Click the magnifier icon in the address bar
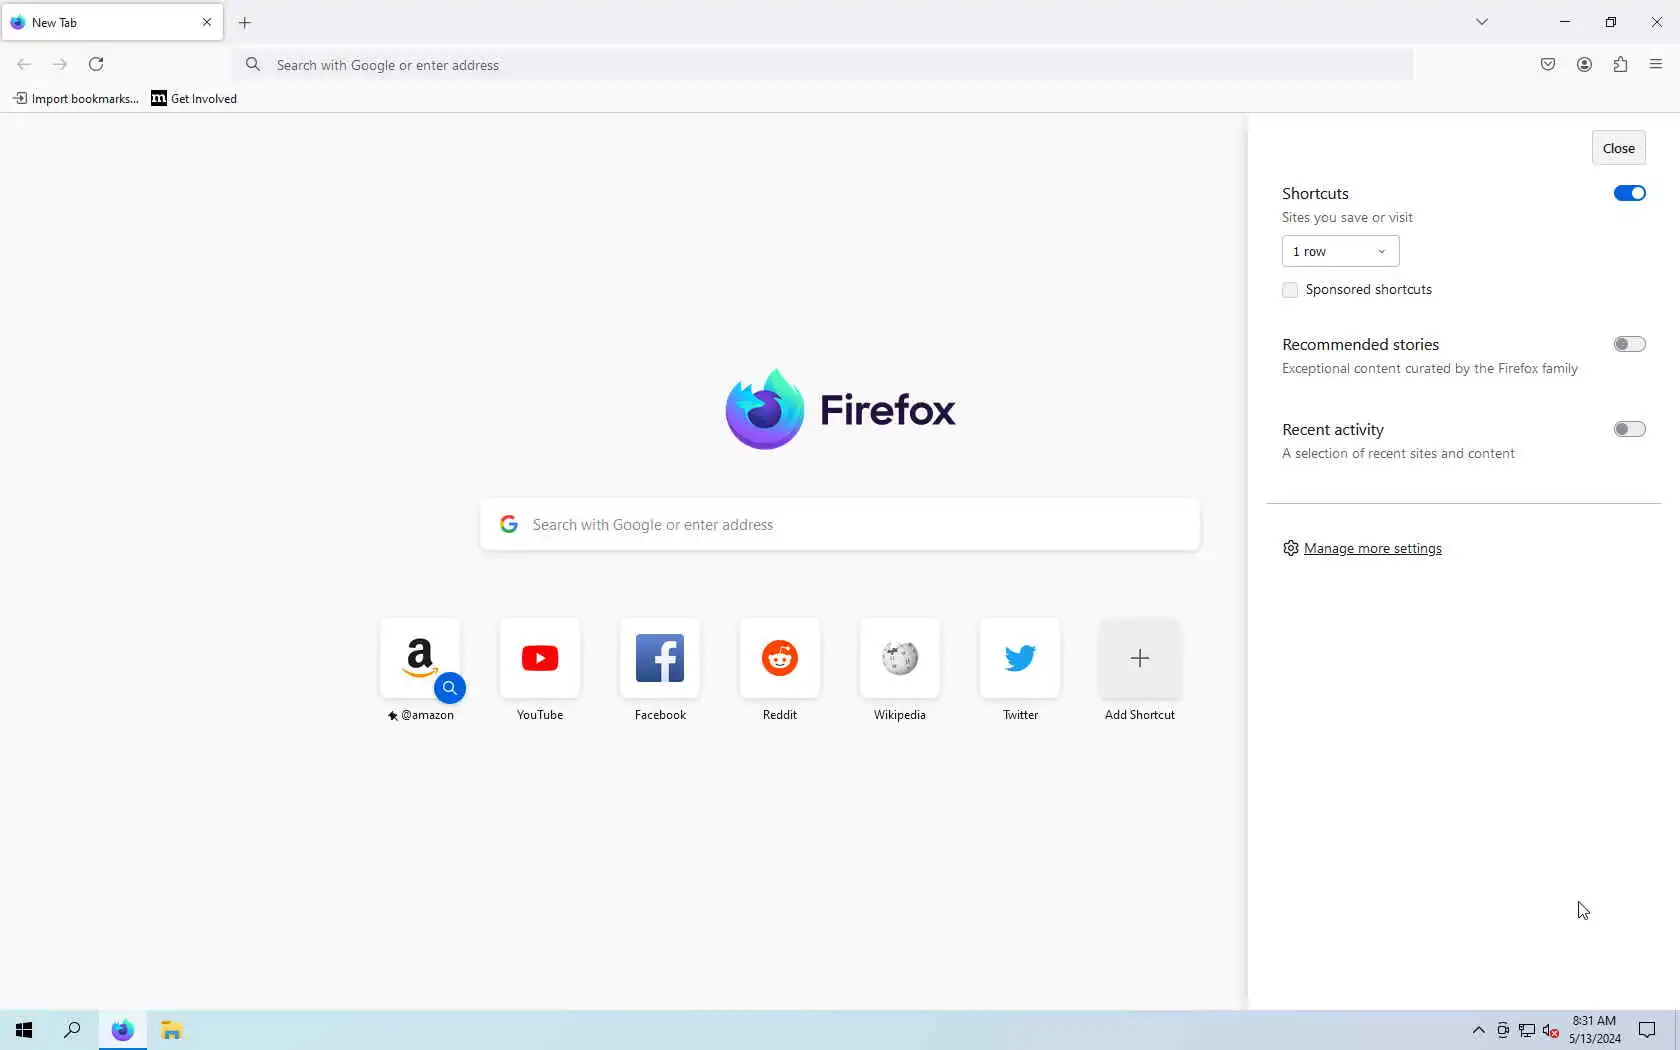 [x=254, y=65]
